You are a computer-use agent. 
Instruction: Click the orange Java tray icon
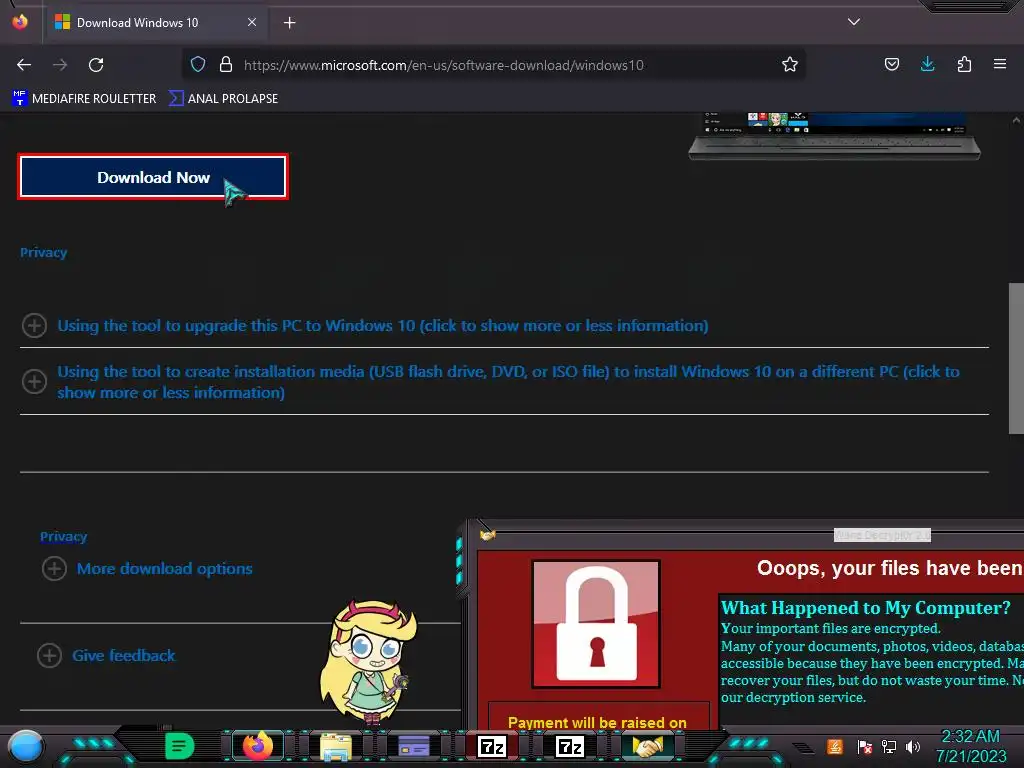pyautogui.click(x=835, y=746)
